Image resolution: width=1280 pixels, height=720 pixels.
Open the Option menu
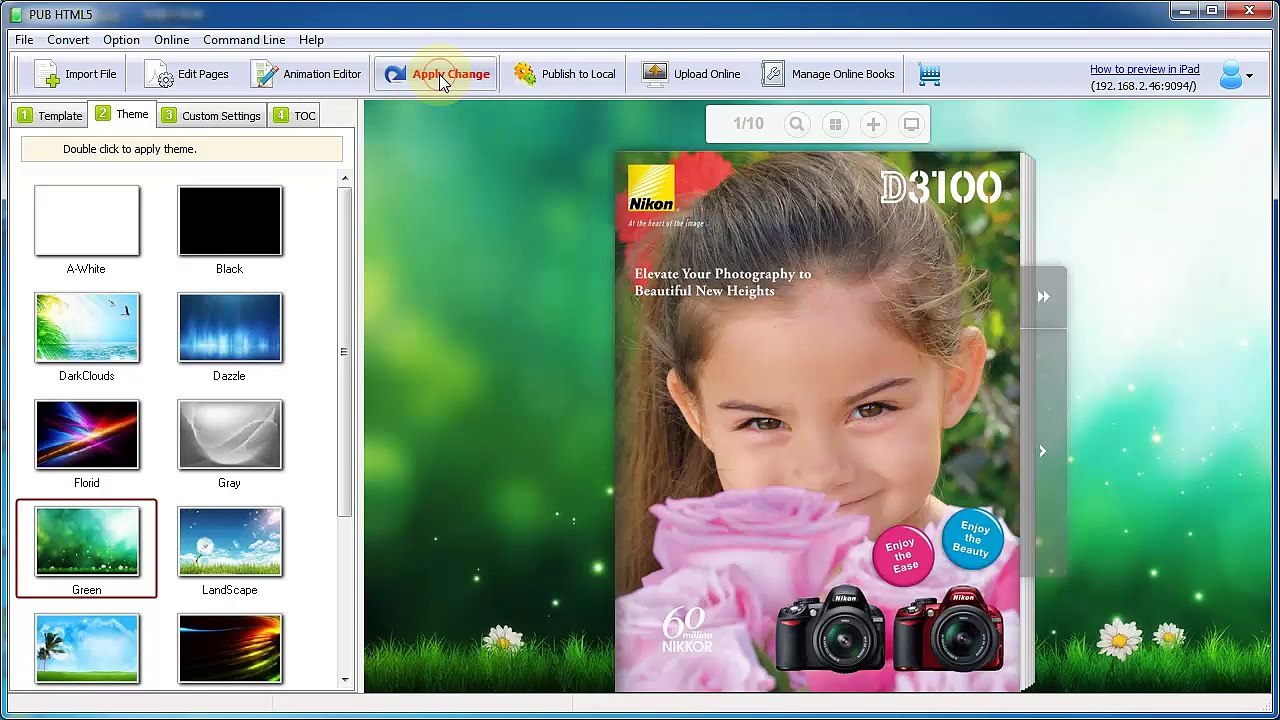click(x=121, y=40)
